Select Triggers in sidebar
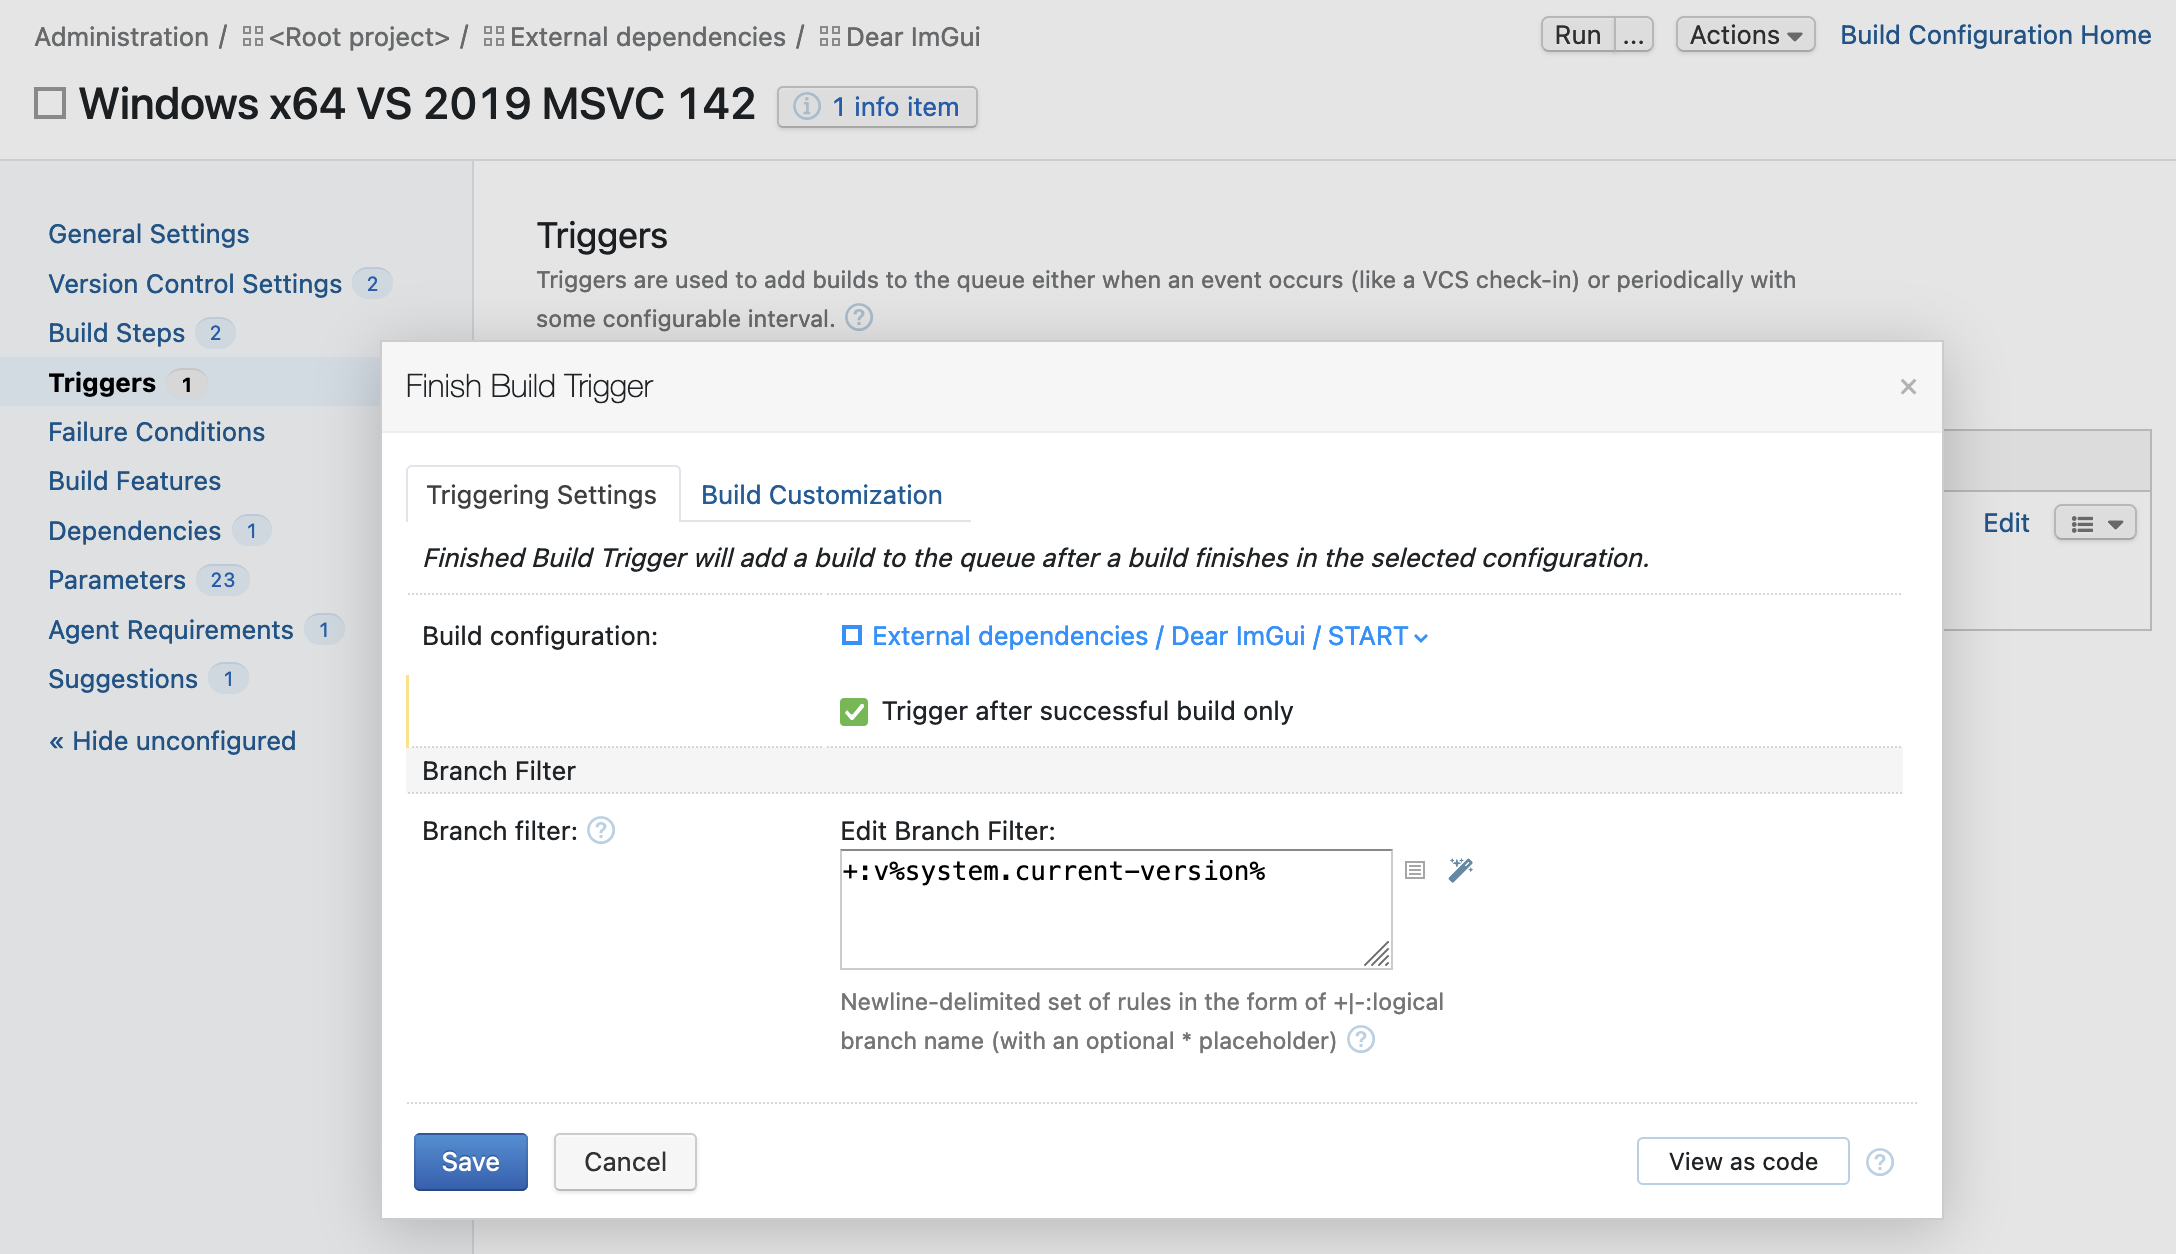This screenshot has width=2176, height=1254. click(102, 383)
